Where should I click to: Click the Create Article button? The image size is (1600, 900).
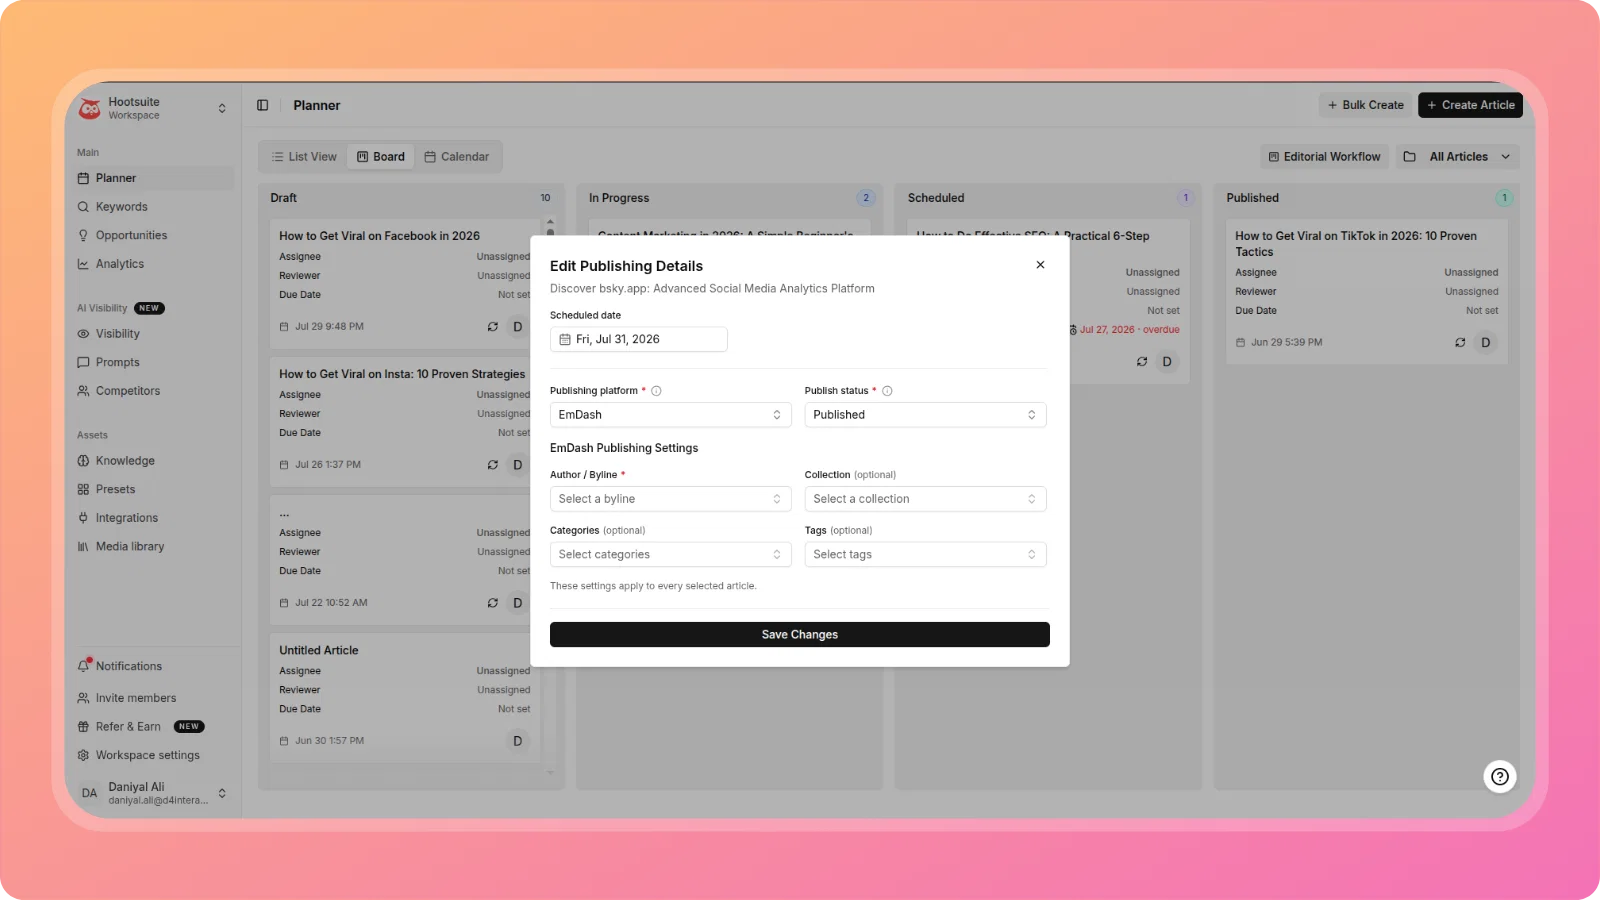1470,105
